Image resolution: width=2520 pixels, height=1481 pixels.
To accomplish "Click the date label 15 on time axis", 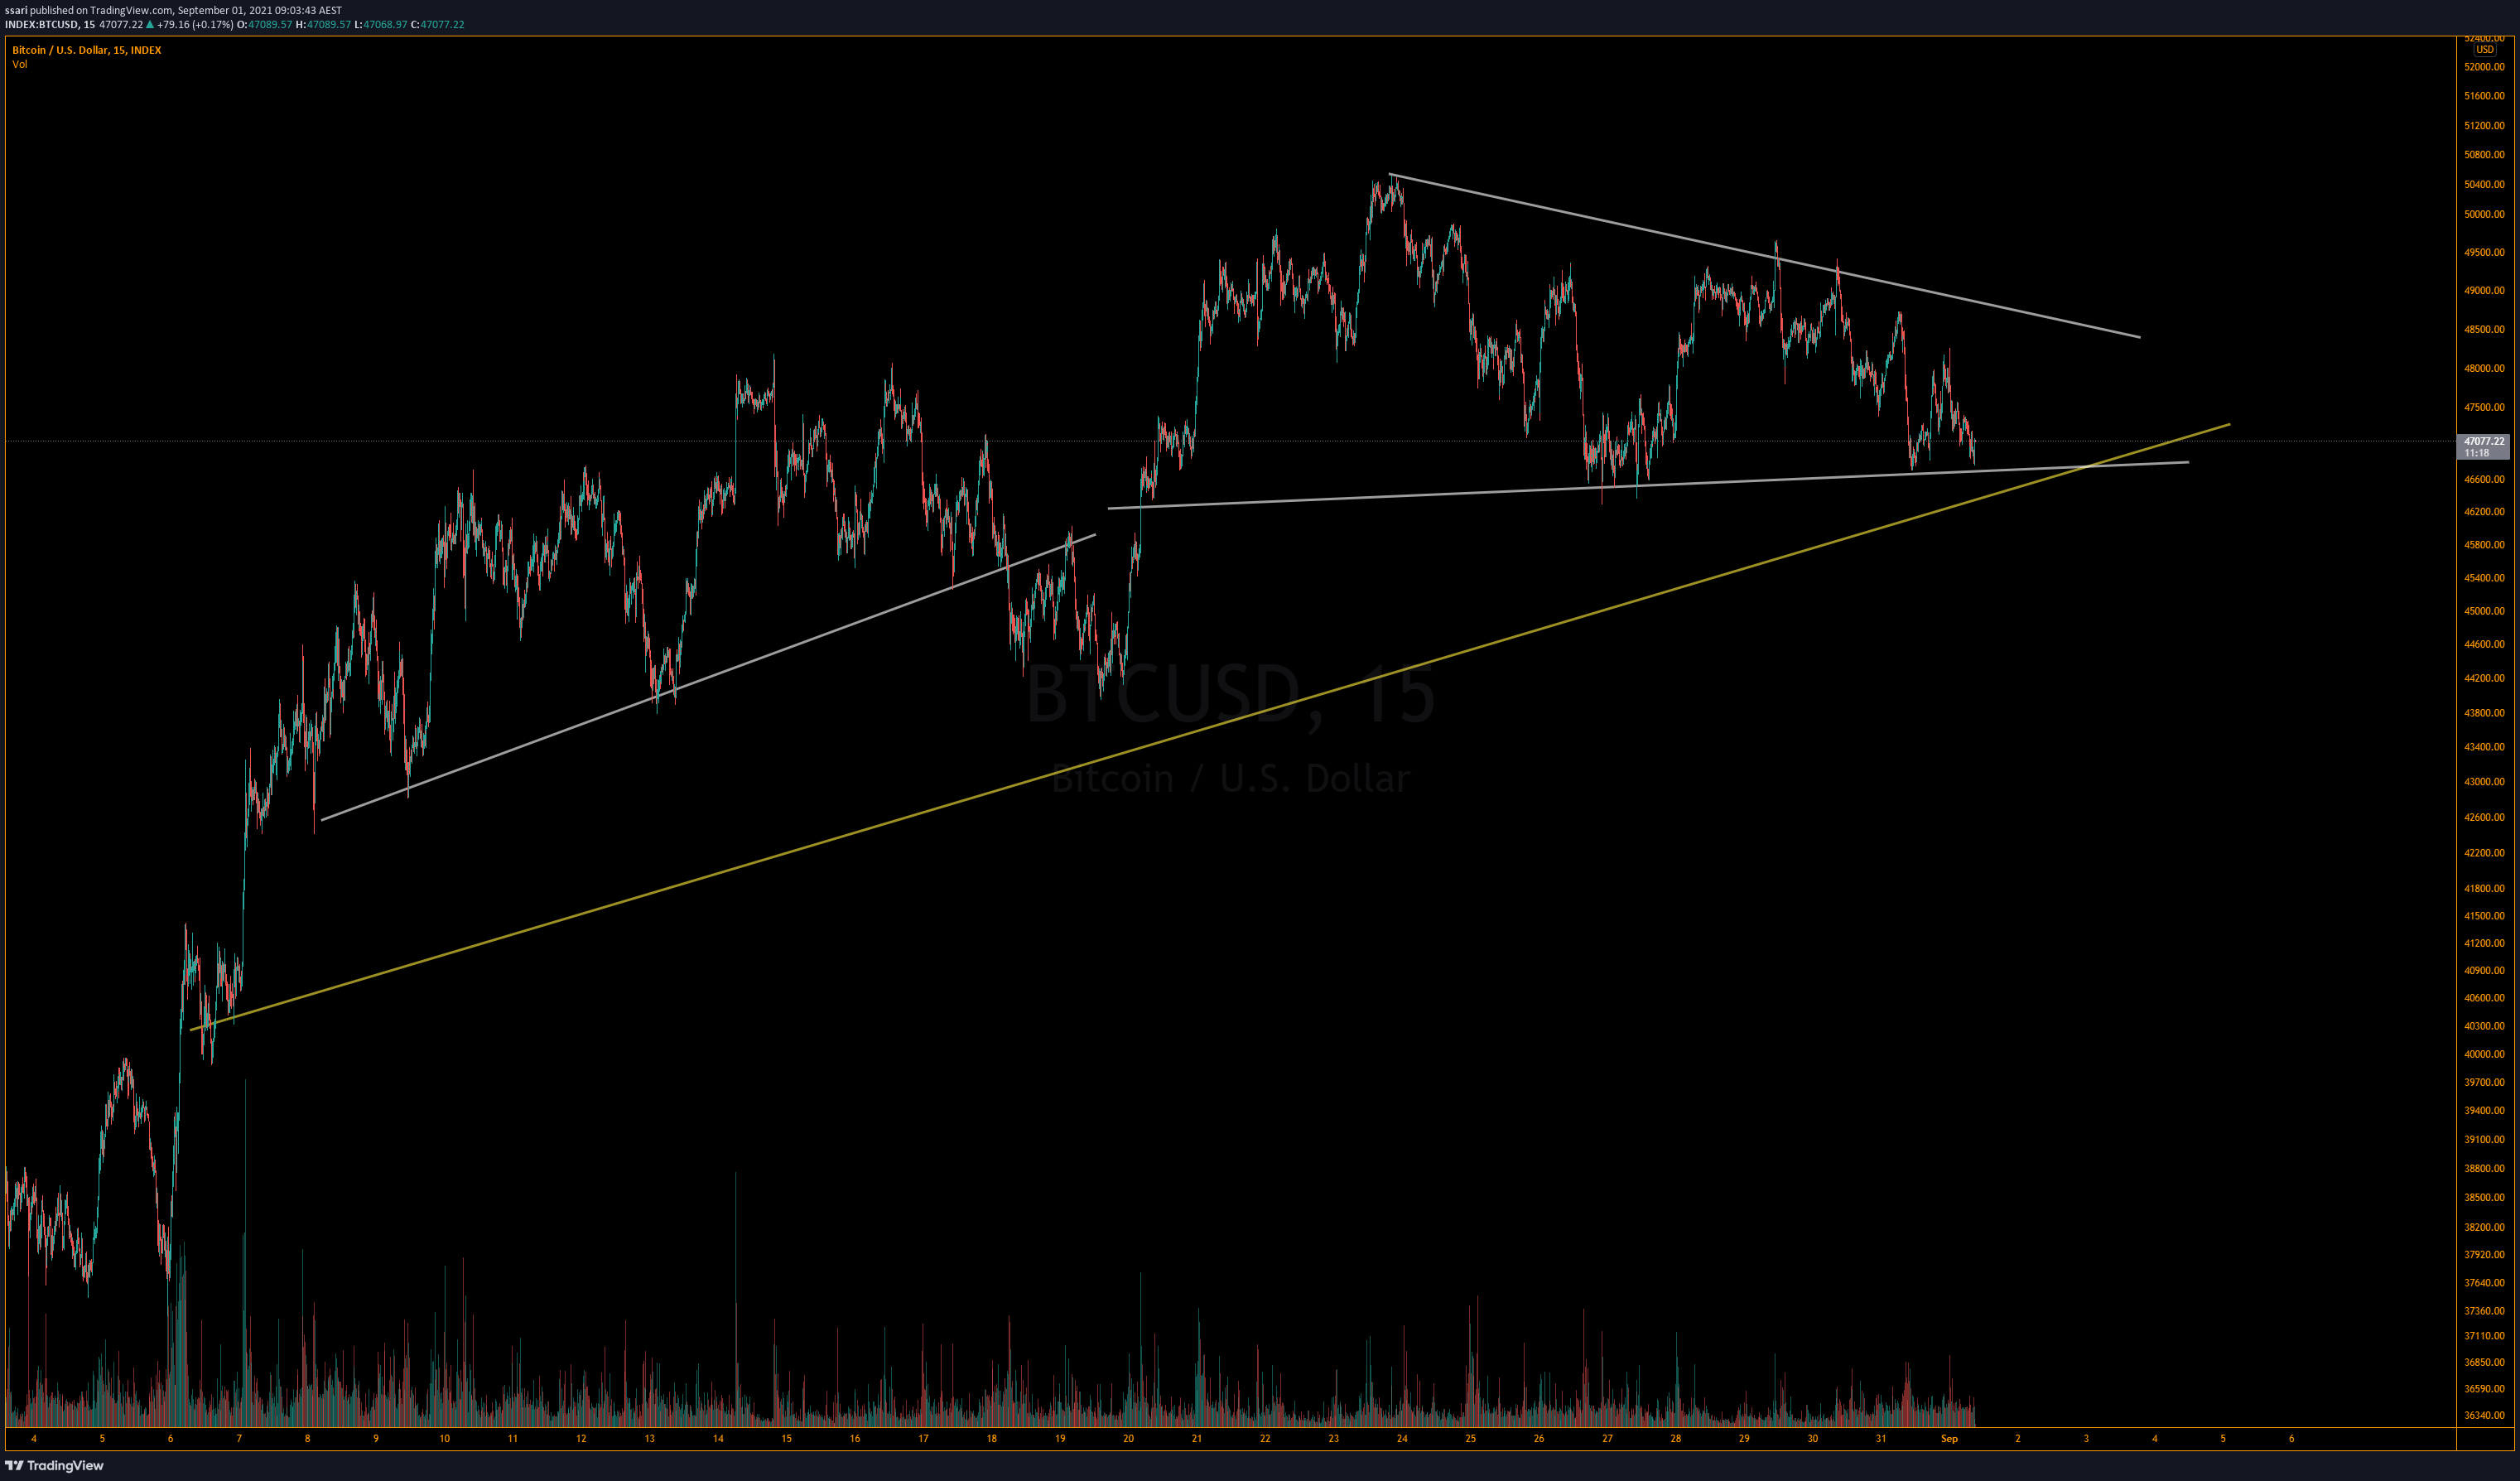I will tap(786, 1439).
